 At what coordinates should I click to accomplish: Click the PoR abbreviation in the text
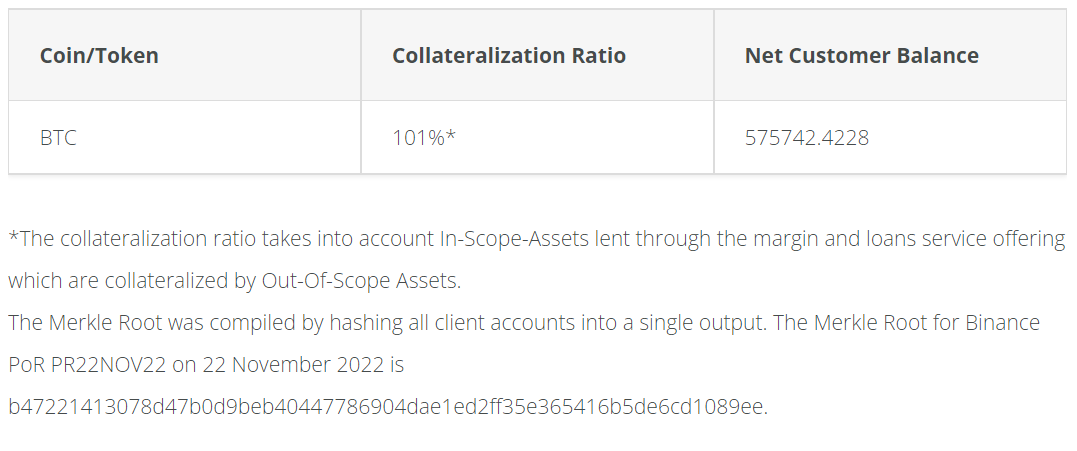27,365
